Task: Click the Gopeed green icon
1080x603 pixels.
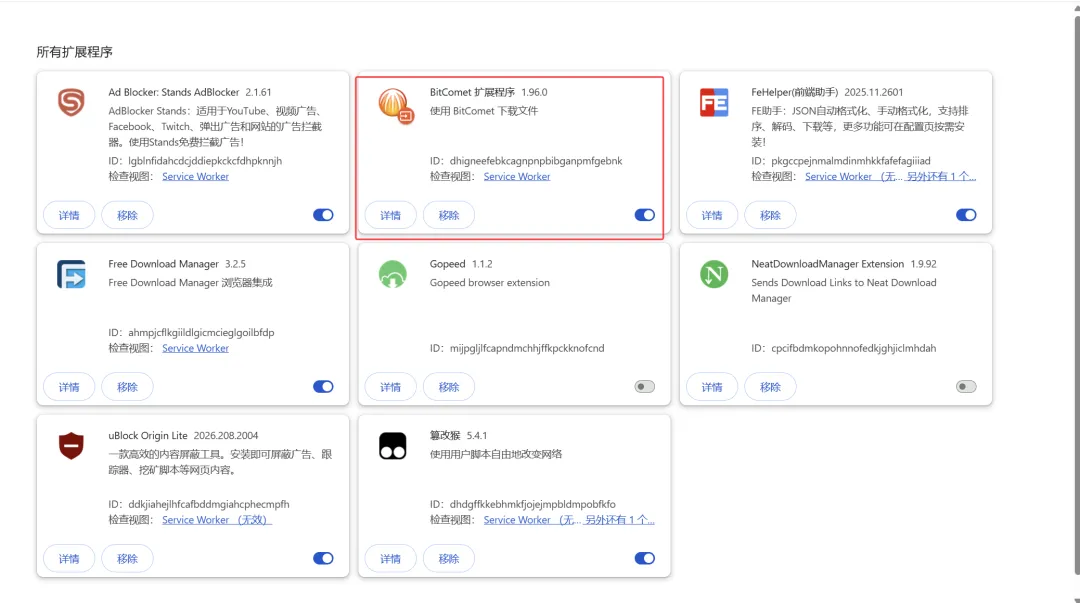Action: [x=393, y=274]
